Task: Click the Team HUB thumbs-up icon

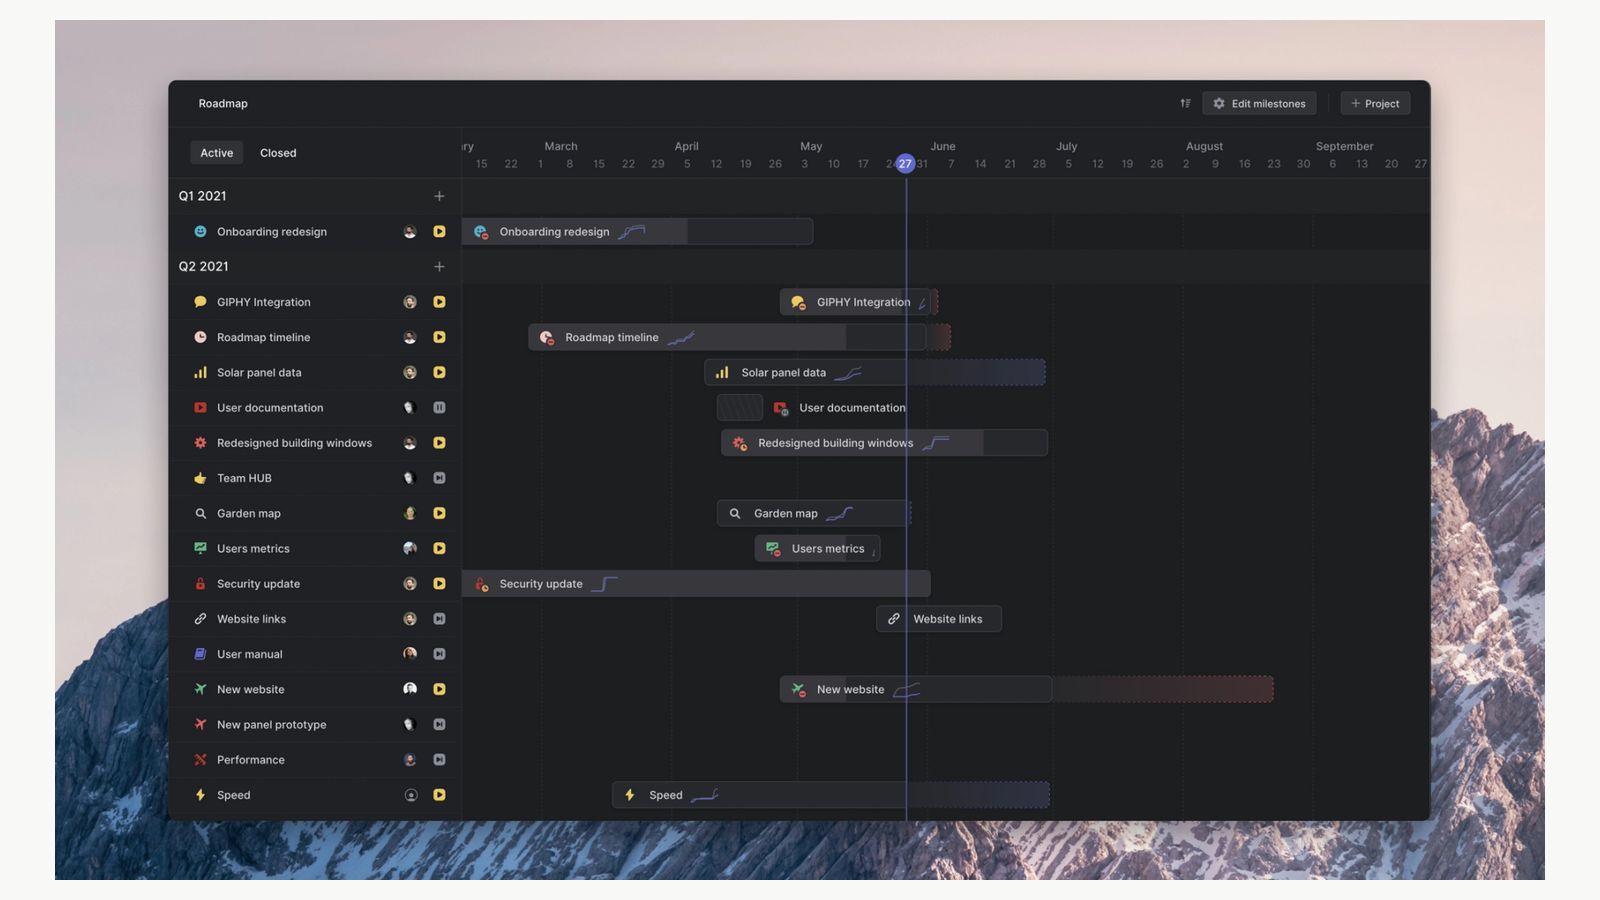Action: (200, 478)
